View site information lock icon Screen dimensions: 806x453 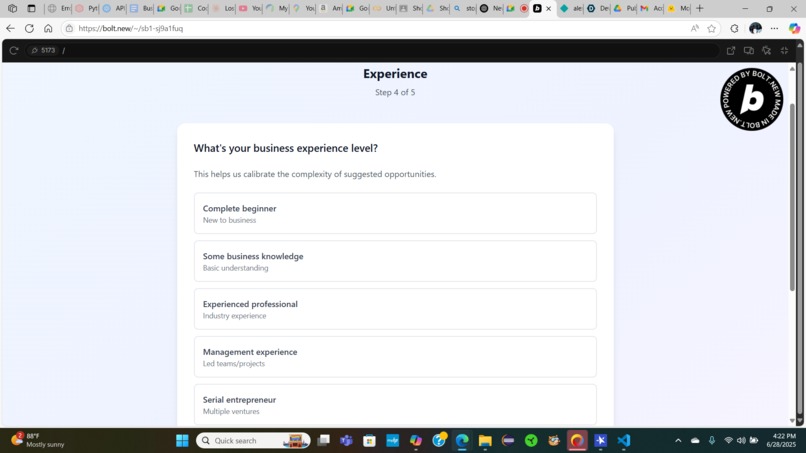[x=69, y=28]
